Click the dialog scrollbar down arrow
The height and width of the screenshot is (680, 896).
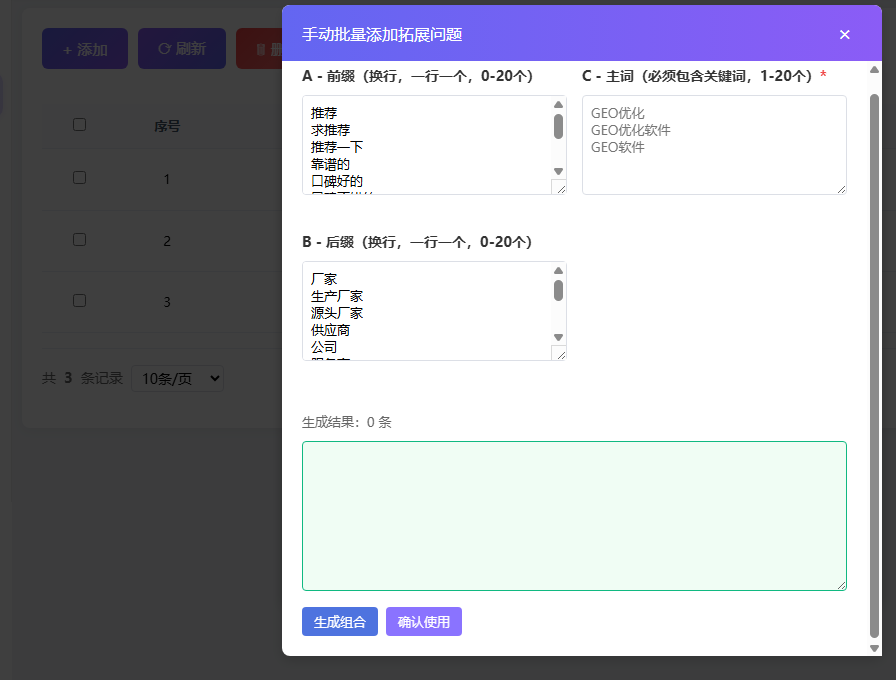[x=874, y=648]
